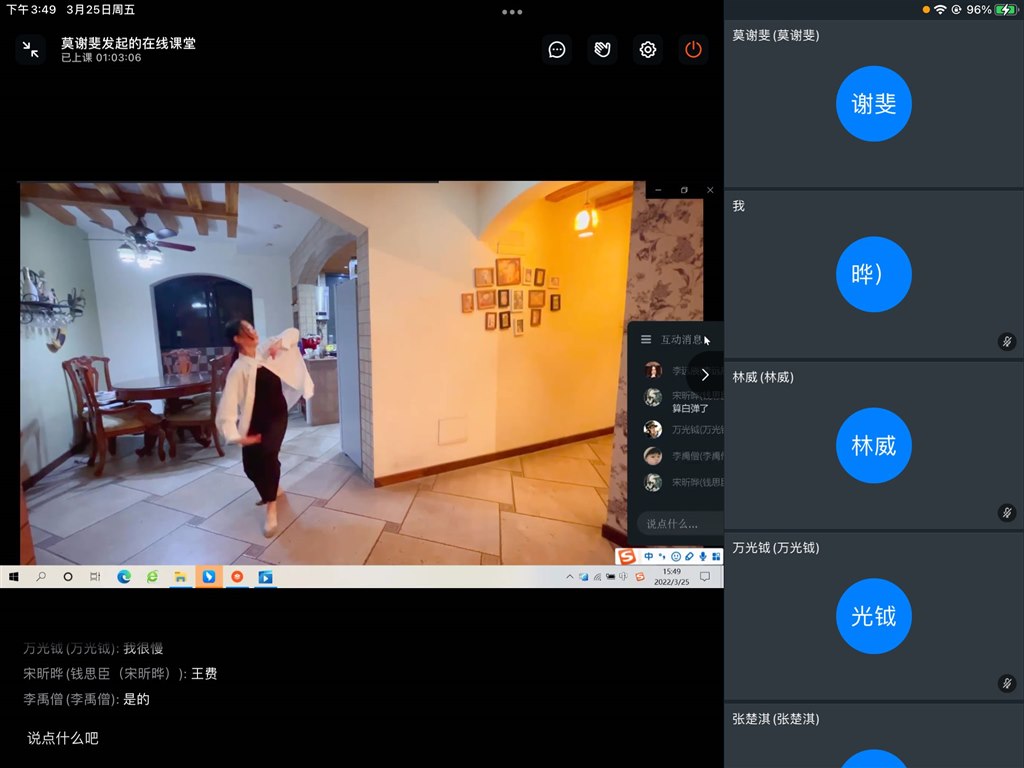The height and width of the screenshot is (768, 1024).
Task: Click Windows Start button in shared screen
Action: (x=13, y=577)
